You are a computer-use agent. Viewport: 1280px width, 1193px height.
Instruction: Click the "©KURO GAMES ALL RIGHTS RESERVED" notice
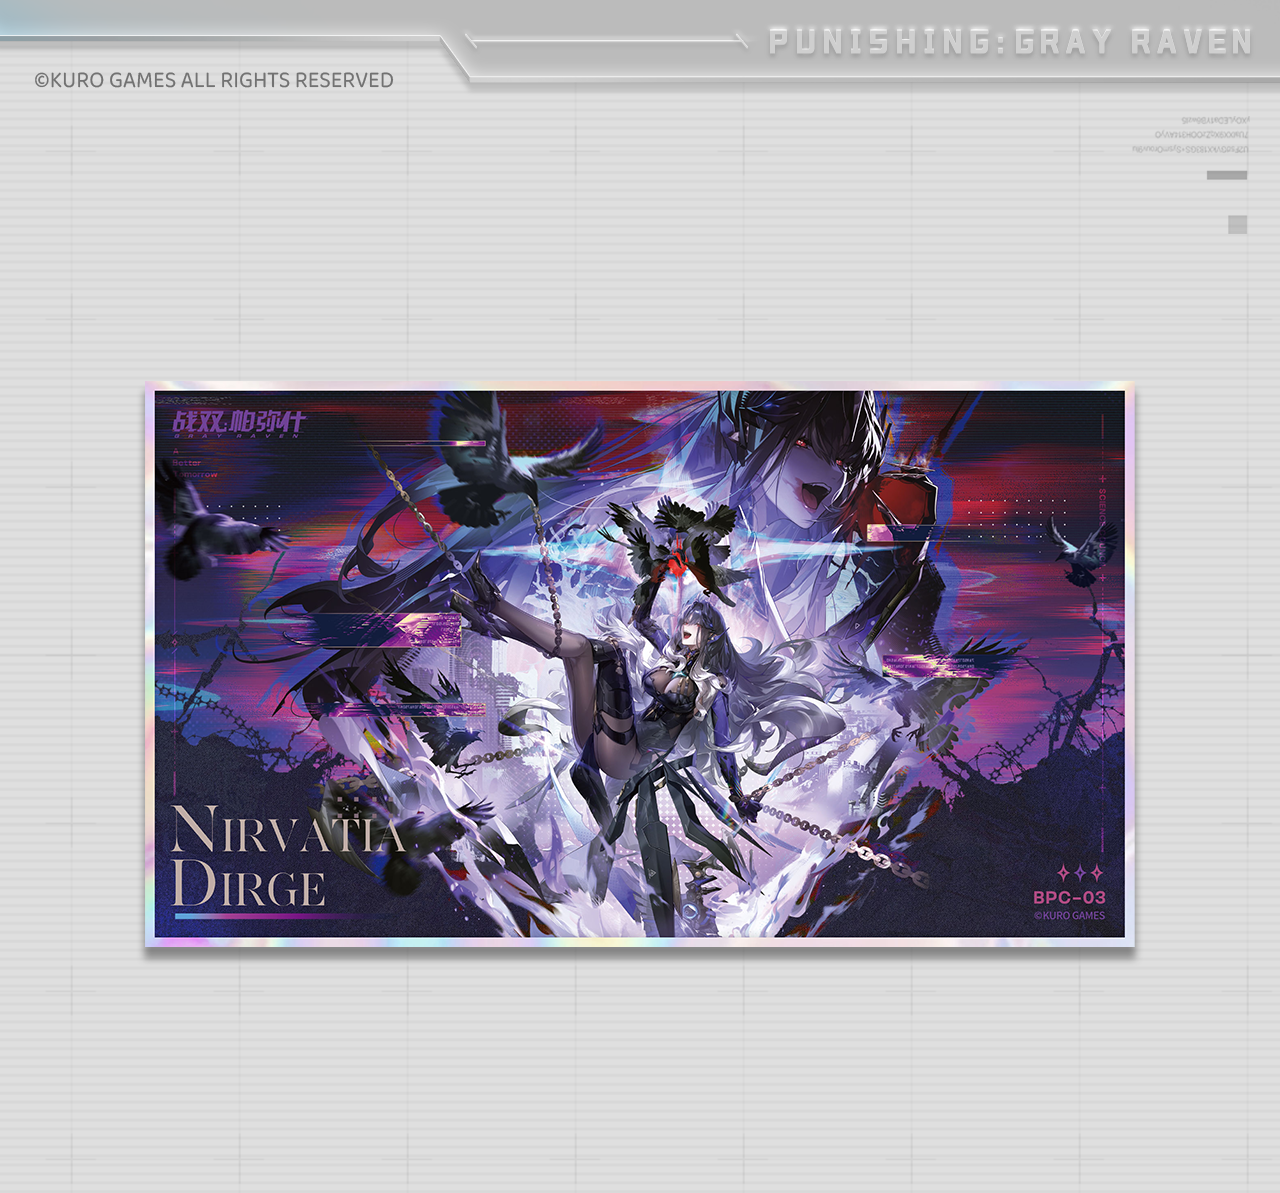(214, 80)
